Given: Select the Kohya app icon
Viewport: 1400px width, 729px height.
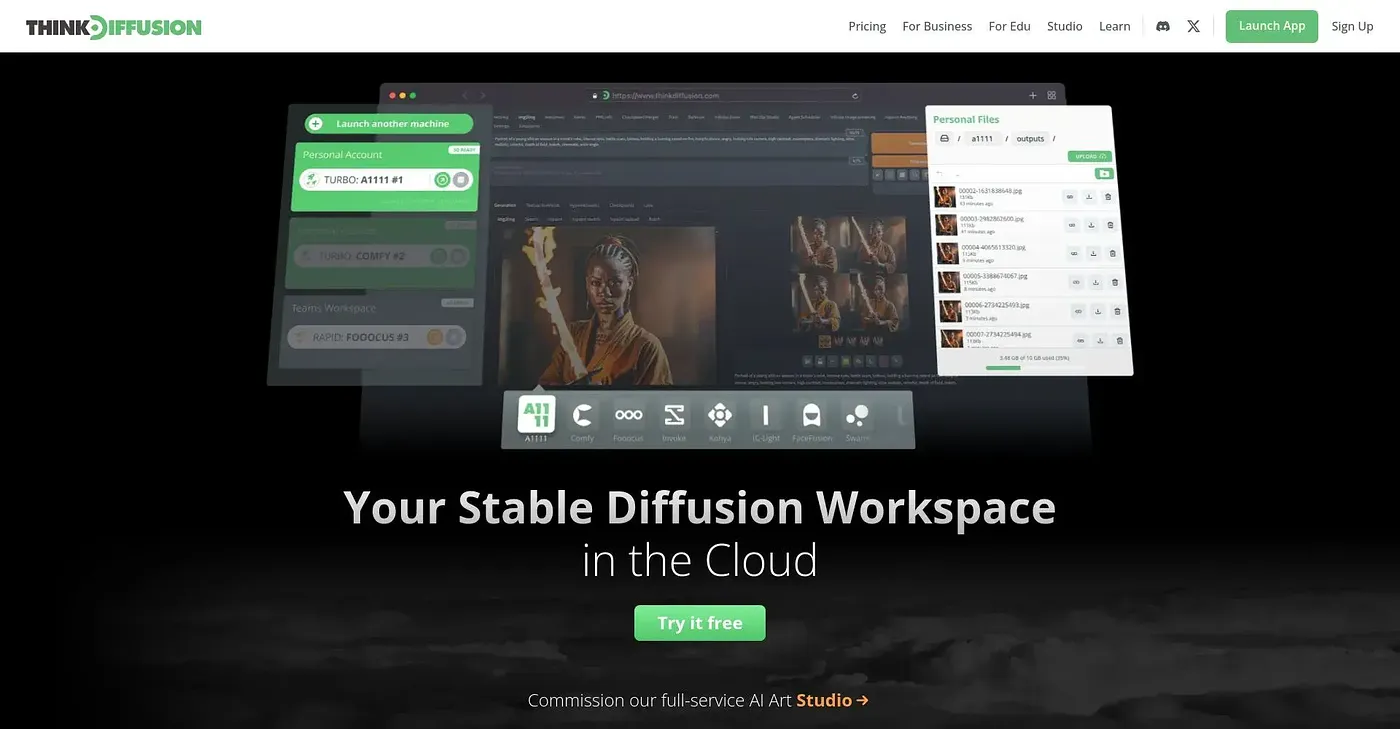Looking at the screenshot, I should pyautogui.click(x=720, y=414).
